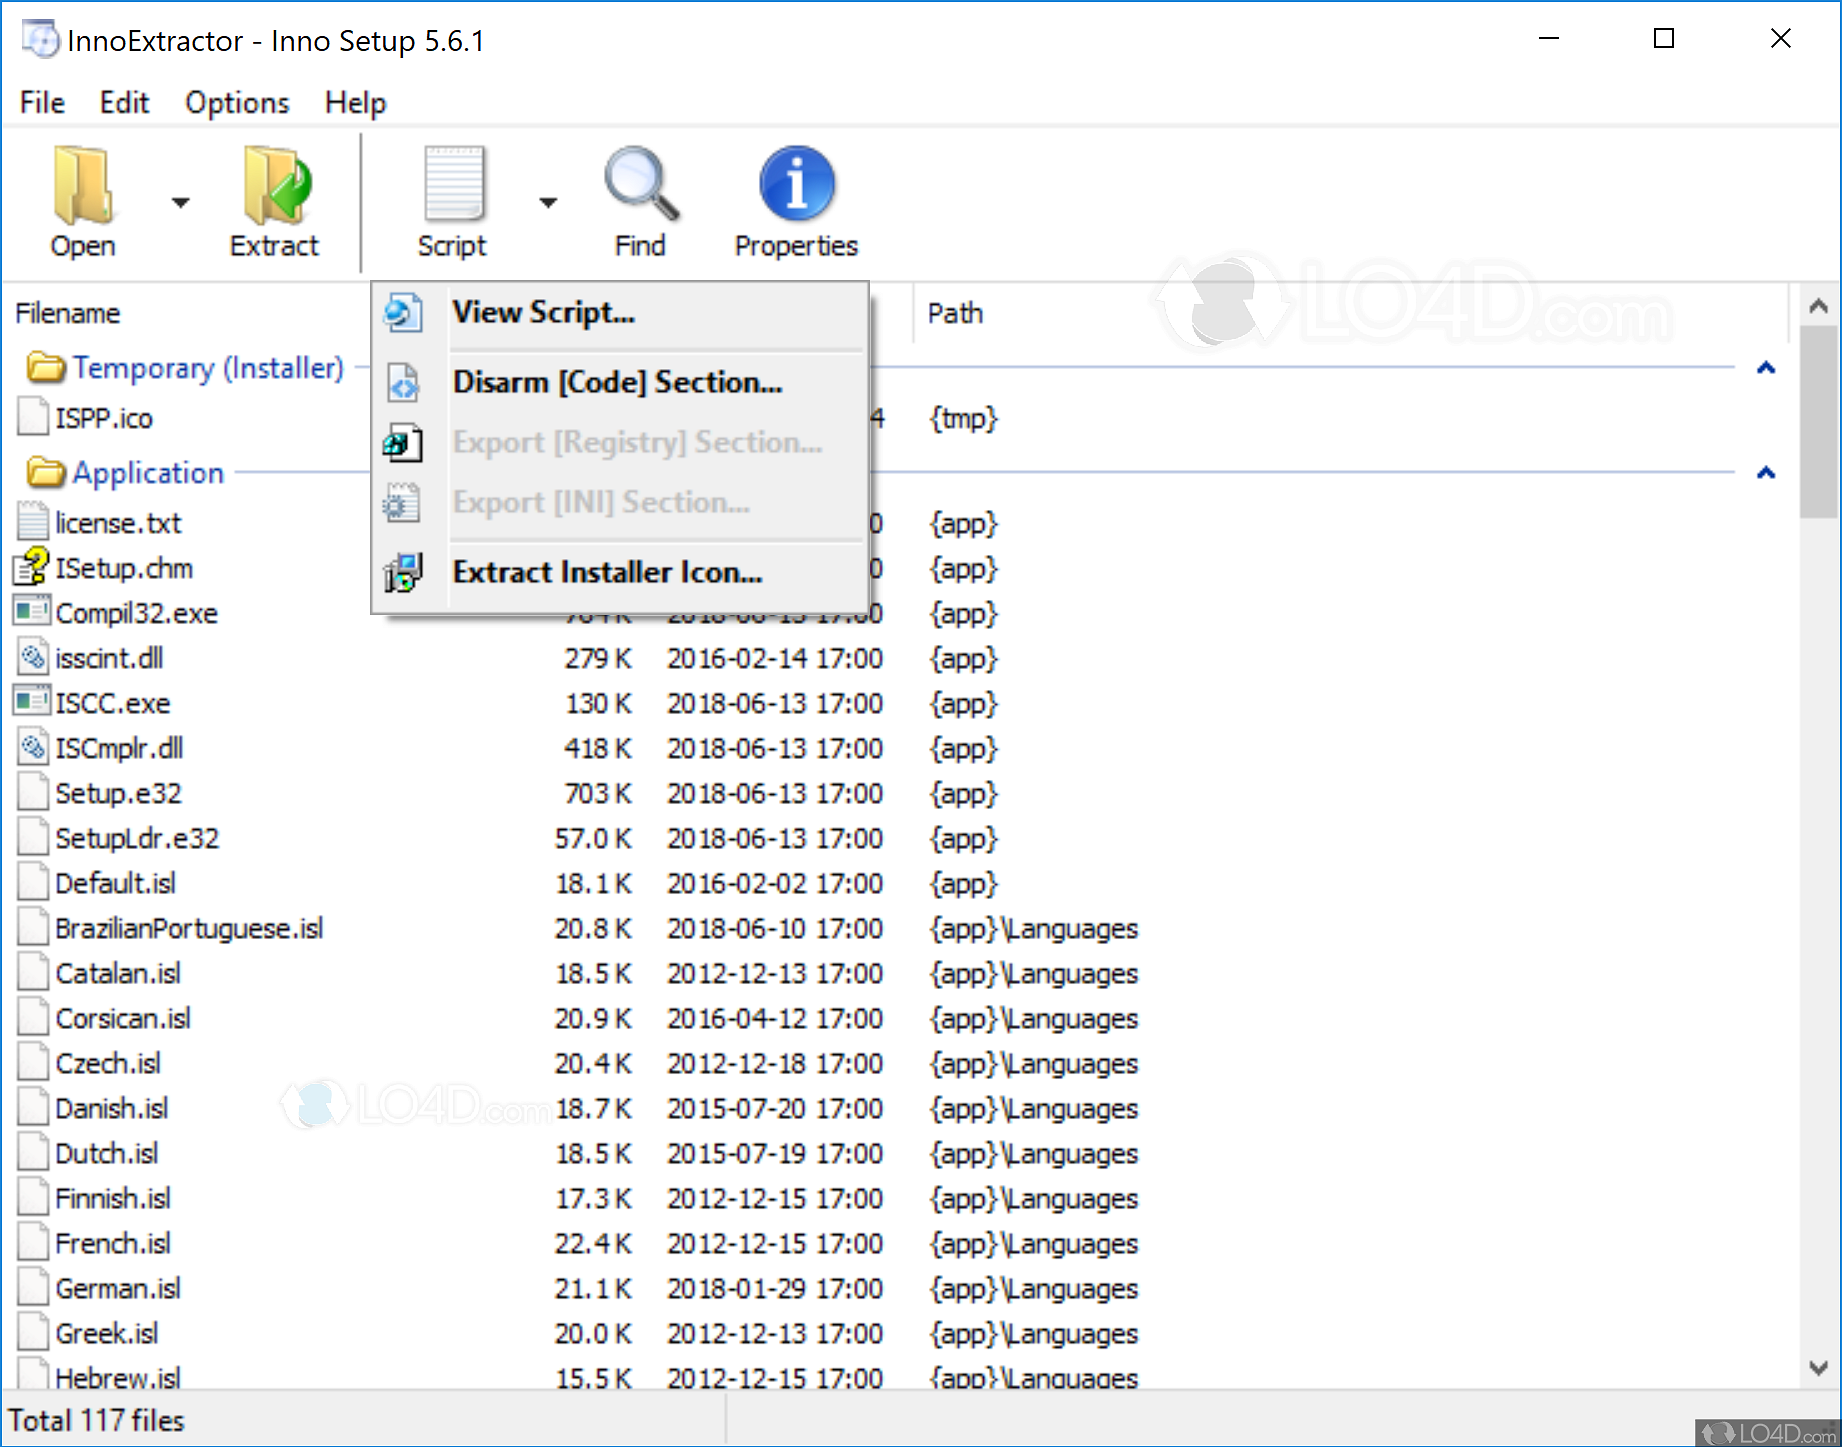Open the Help menu
The height and width of the screenshot is (1447, 1842).
tap(355, 102)
